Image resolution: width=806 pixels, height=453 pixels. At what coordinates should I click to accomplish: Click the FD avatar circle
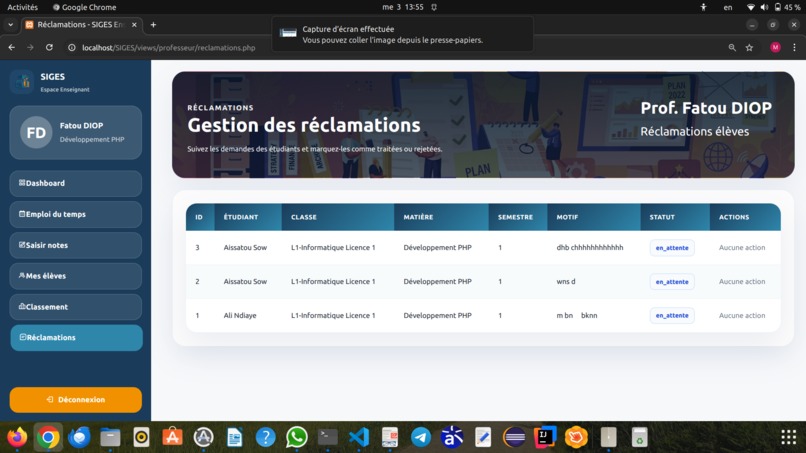(36, 133)
